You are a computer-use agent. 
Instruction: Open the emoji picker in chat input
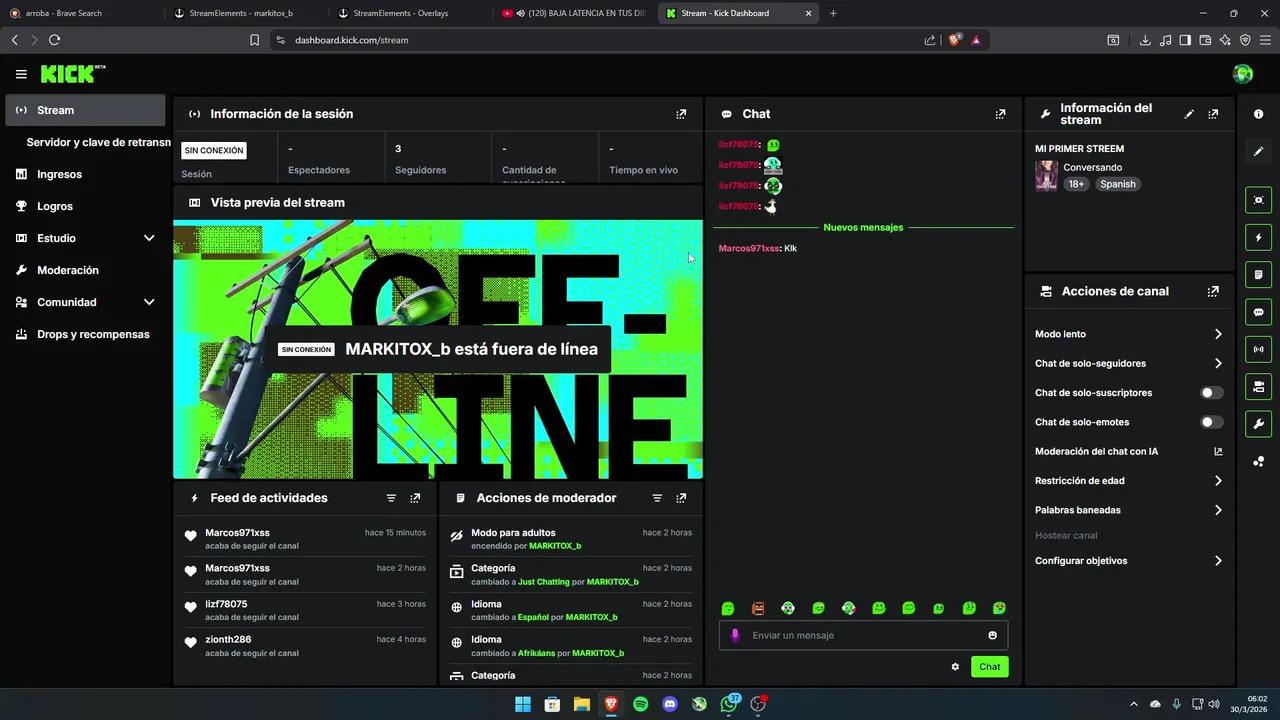point(992,635)
